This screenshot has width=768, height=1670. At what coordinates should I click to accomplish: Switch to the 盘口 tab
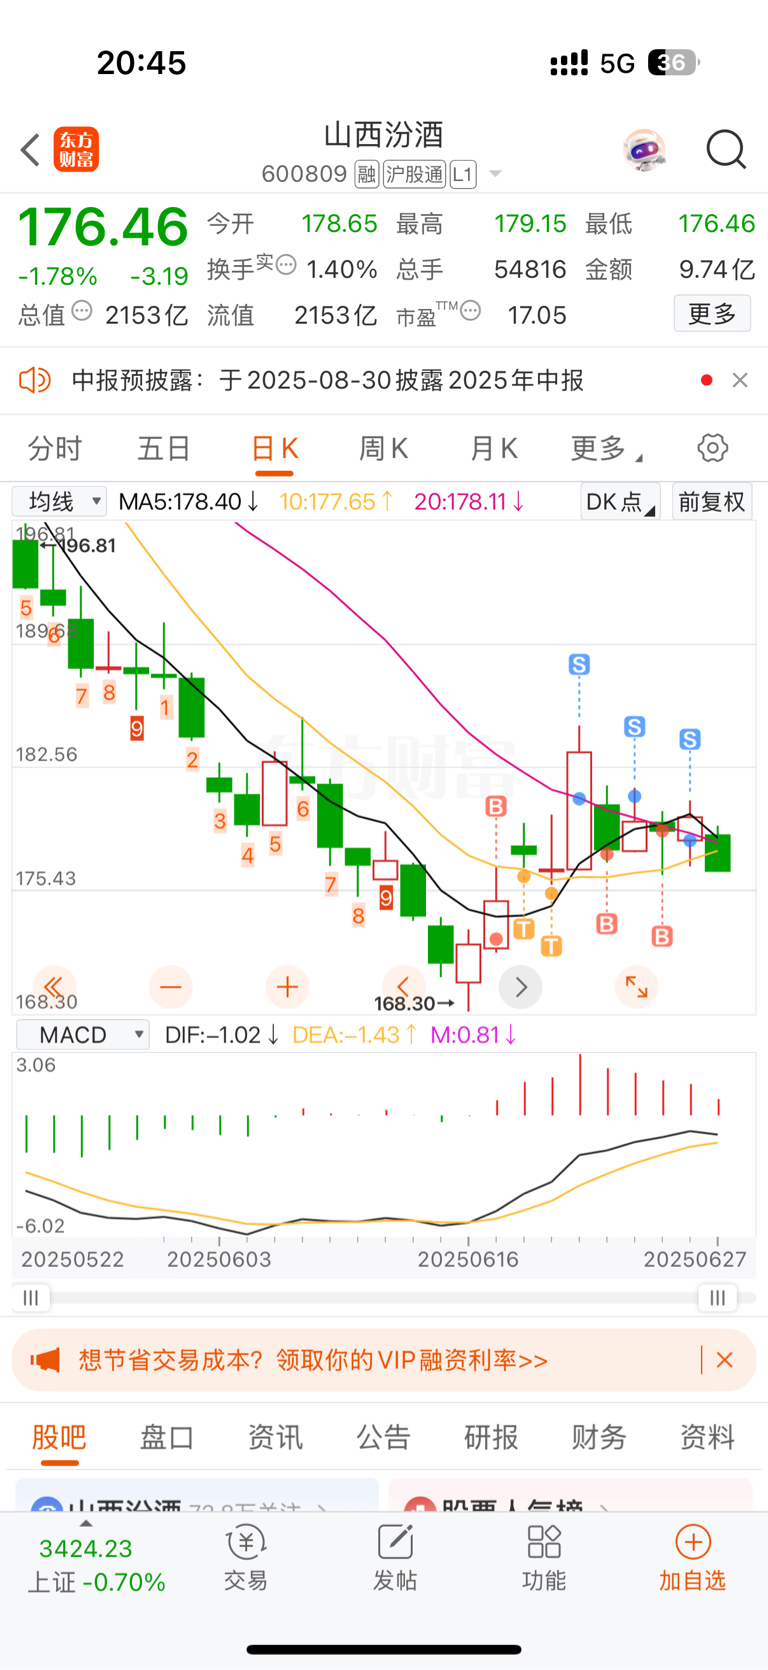pos(167,1437)
